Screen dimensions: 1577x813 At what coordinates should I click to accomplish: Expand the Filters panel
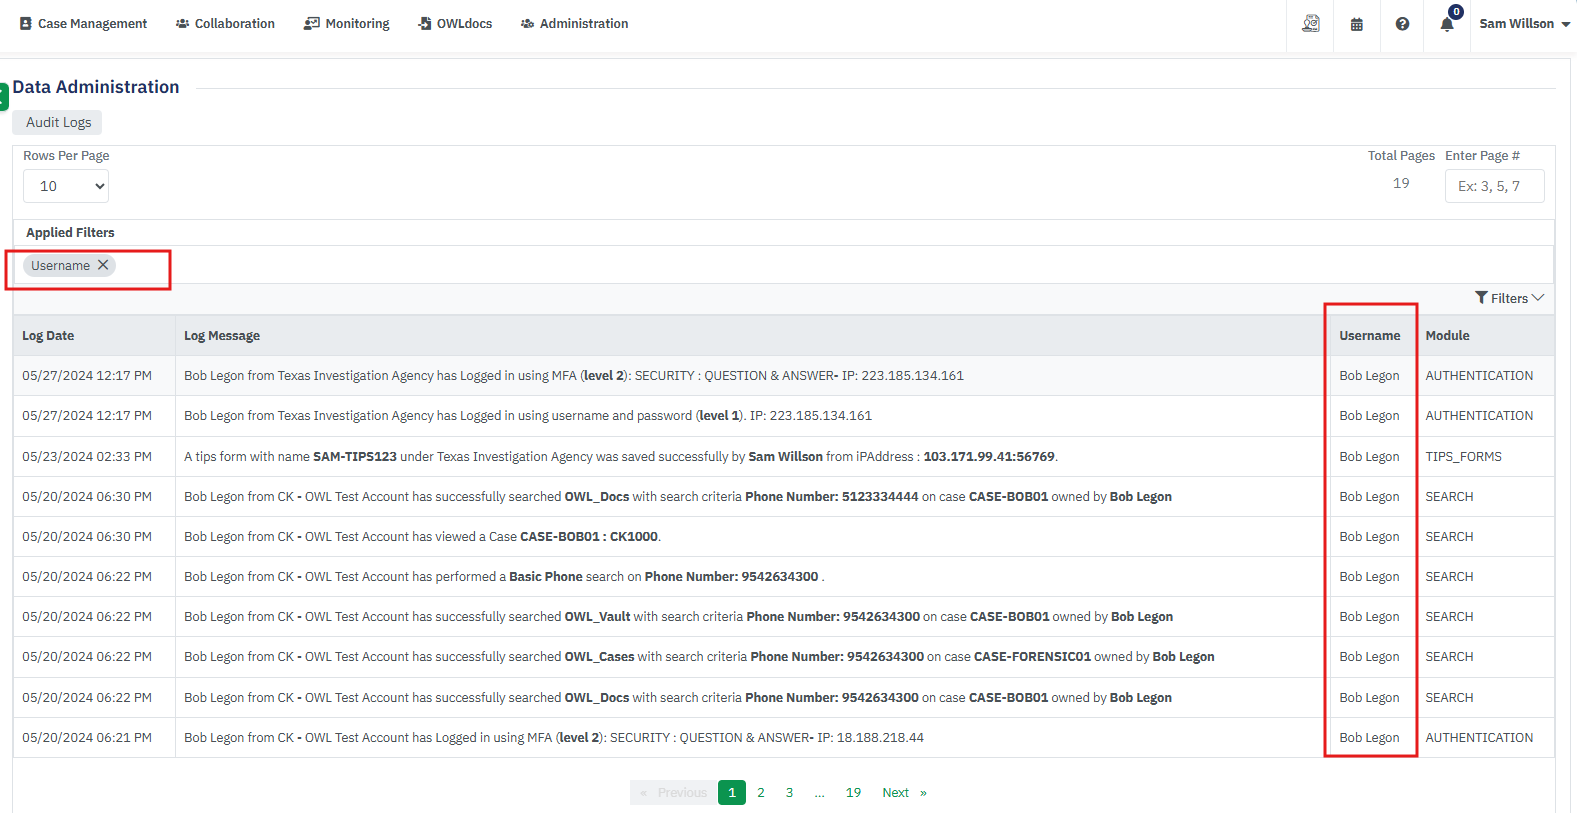coord(1509,298)
